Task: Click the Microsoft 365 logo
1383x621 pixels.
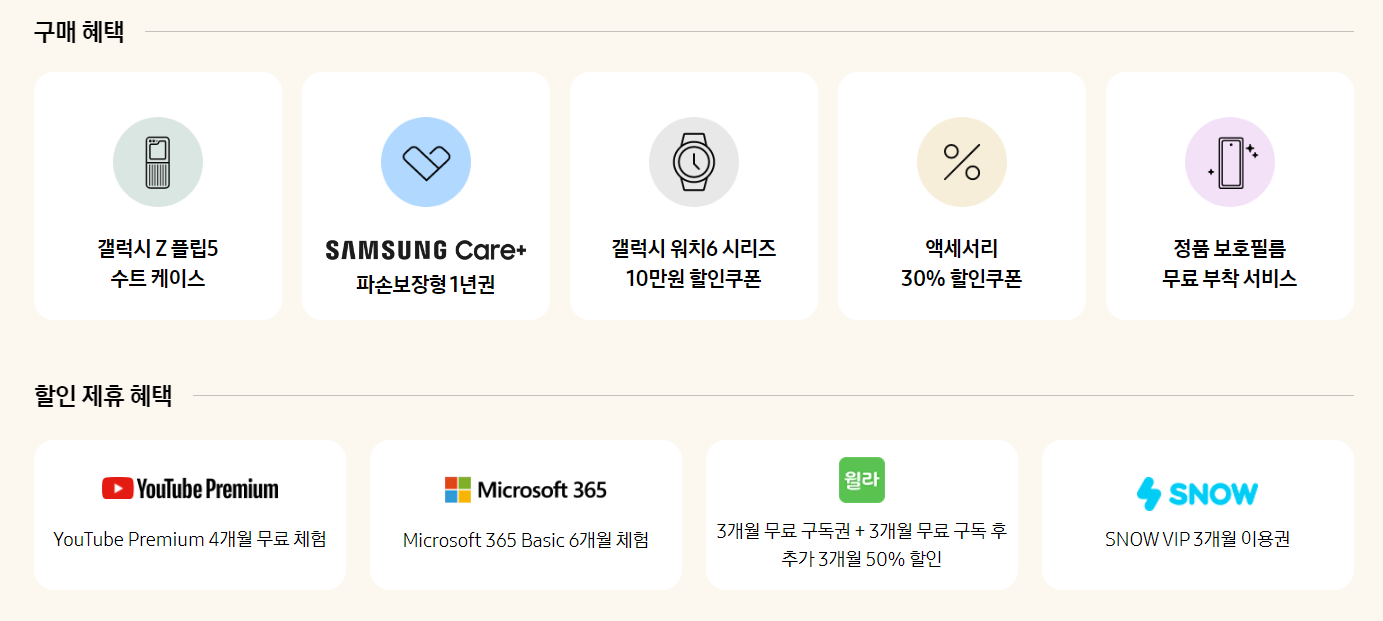Action: click(526, 487)
